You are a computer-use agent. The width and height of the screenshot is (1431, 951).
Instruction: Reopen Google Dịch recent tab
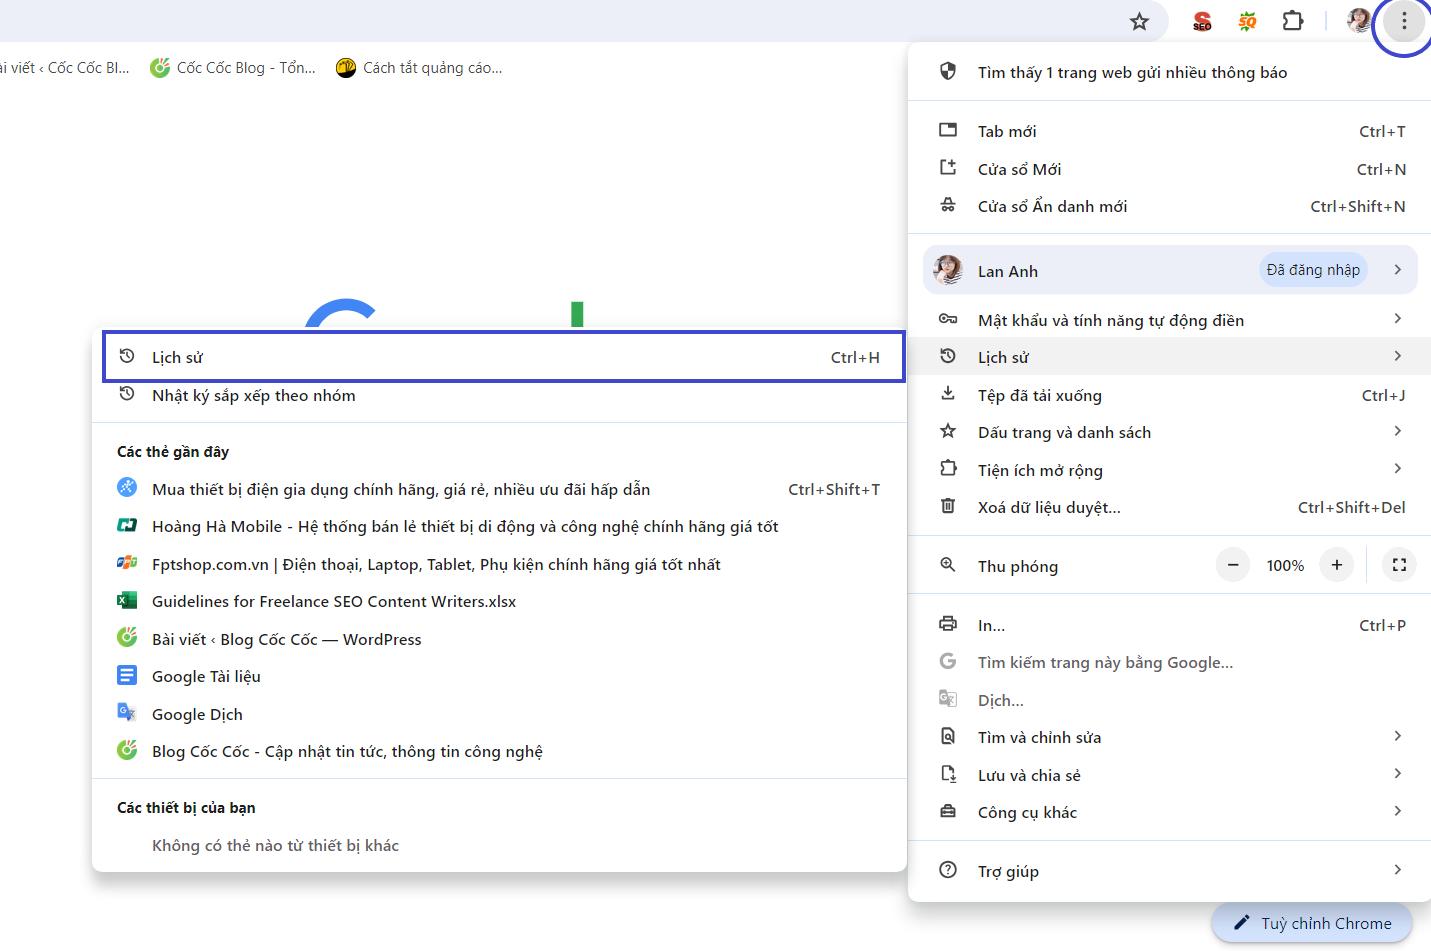(x=499, y=714)
